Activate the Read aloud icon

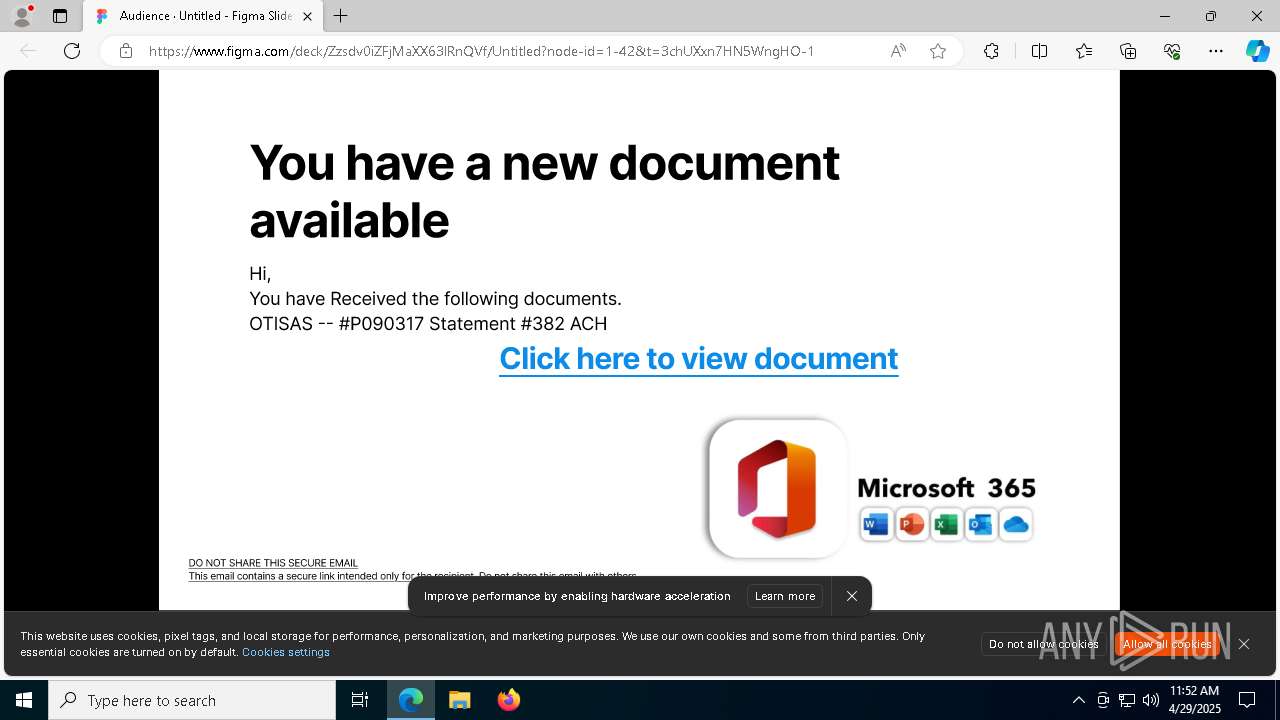(898, 51)
